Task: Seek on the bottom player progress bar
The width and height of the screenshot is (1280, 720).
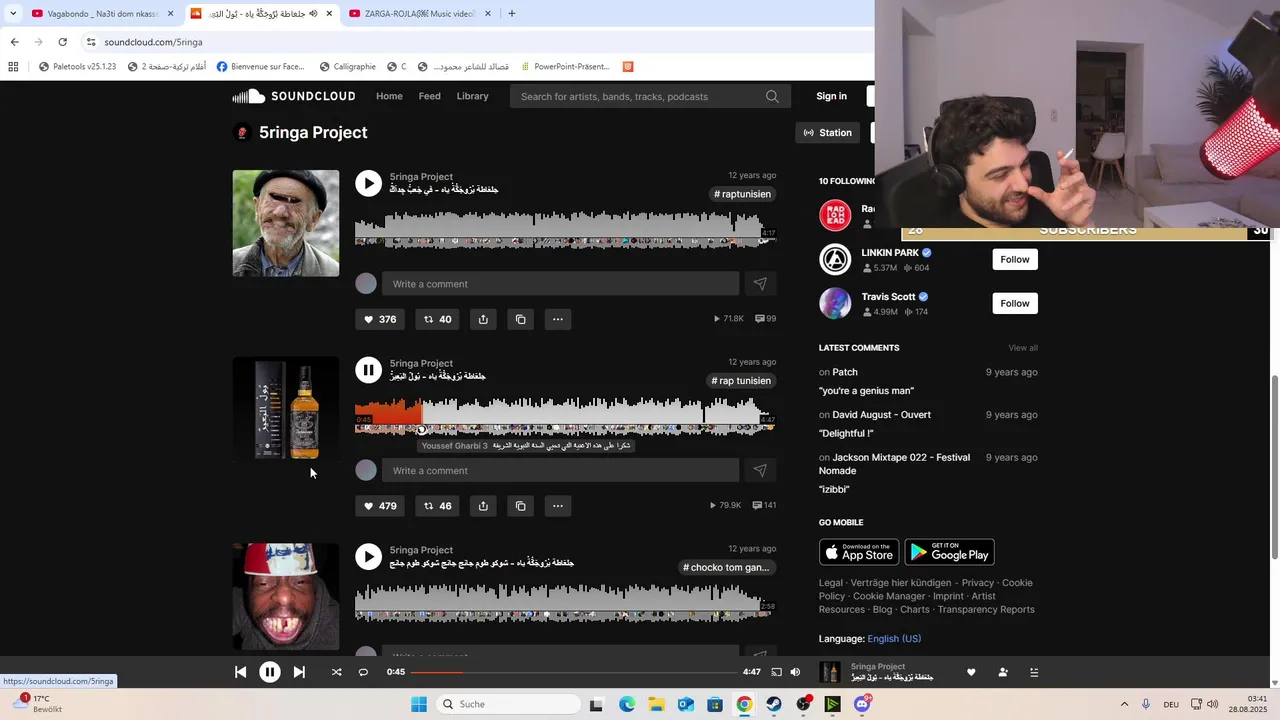Action: tap(573, 672)
